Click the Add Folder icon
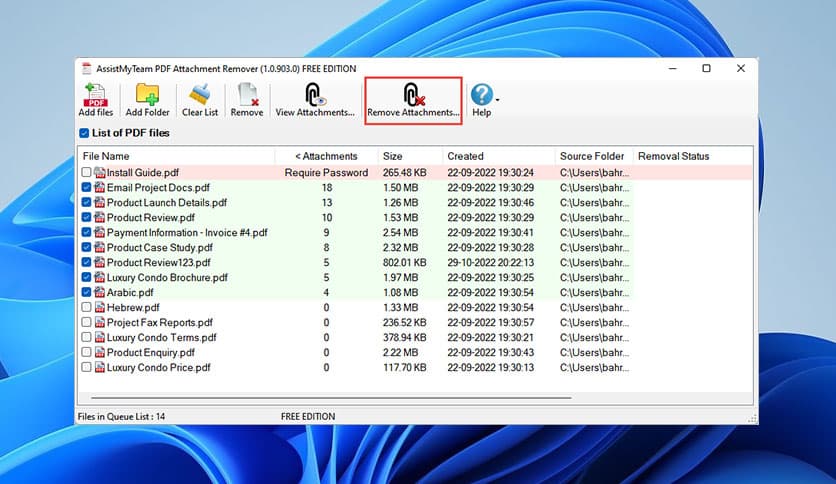 click(147, 94)
